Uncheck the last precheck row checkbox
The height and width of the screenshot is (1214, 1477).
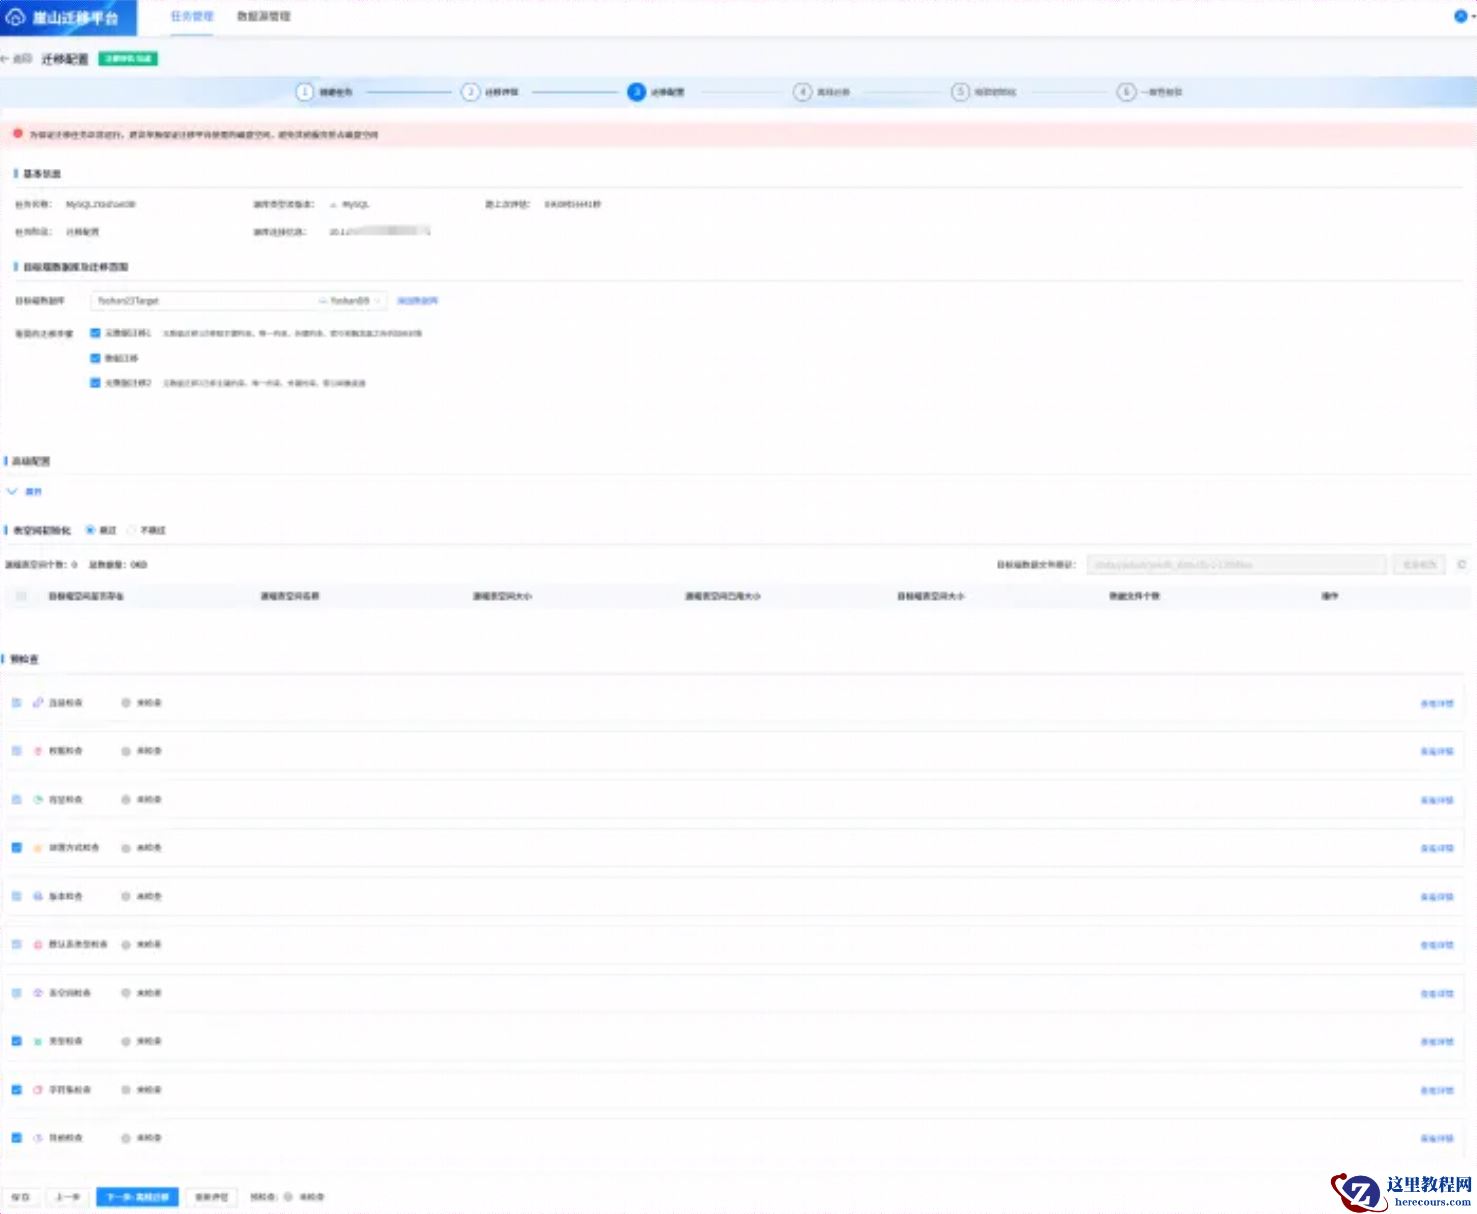pyautogui.click(x=16, y=1138)
